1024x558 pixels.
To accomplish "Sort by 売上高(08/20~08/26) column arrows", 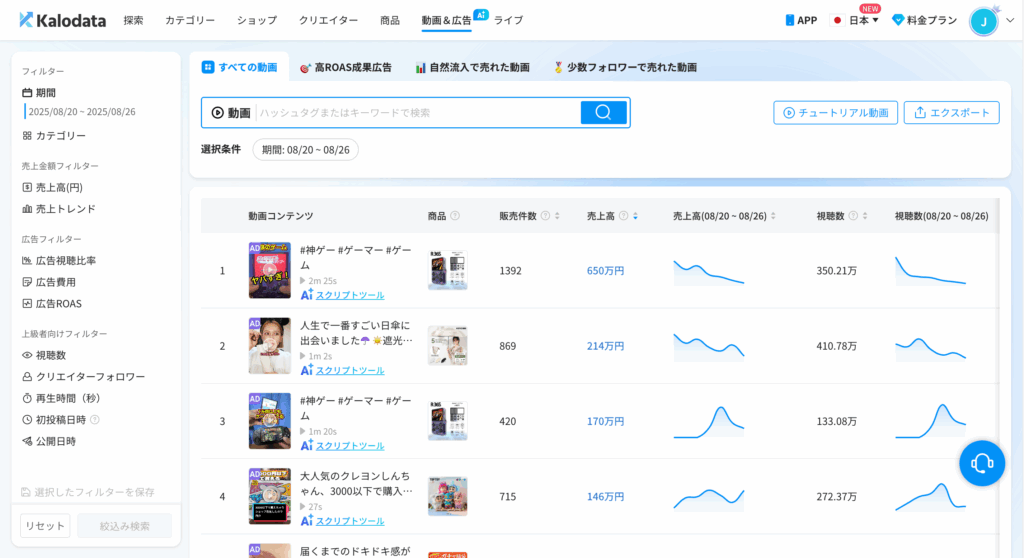I will click(x=773, y=216).
